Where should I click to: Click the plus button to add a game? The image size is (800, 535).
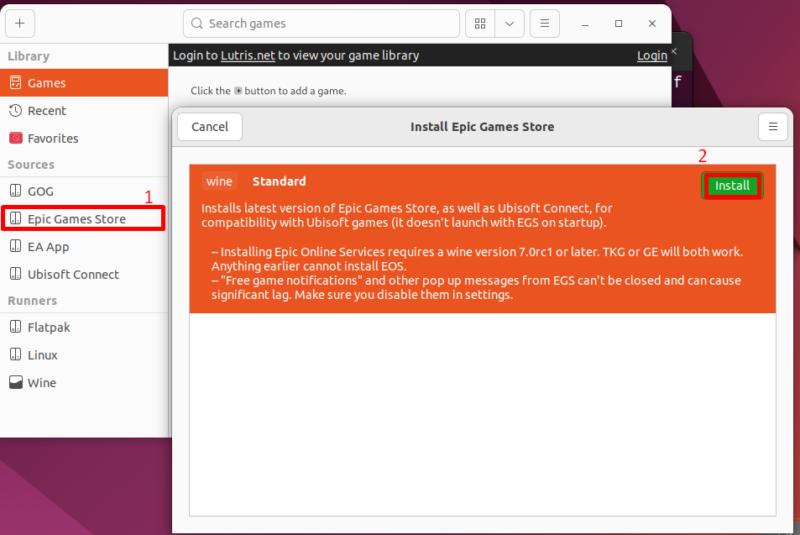pos(20,23)
